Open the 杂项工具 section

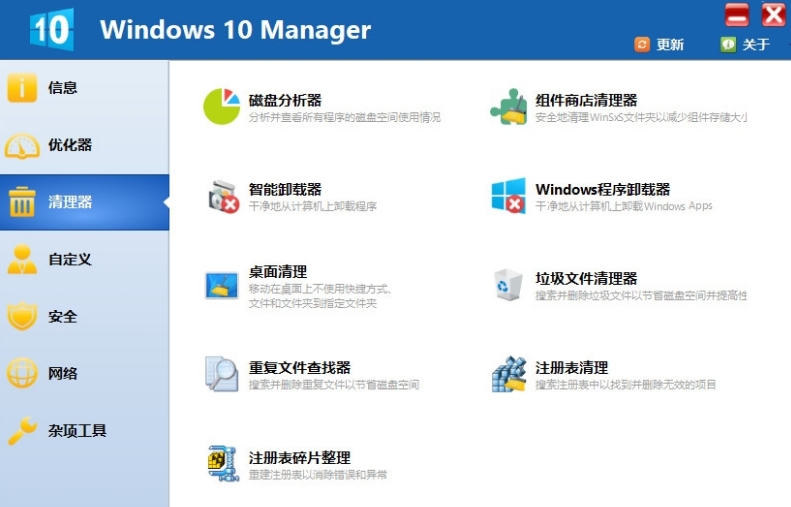pos(84,431)
